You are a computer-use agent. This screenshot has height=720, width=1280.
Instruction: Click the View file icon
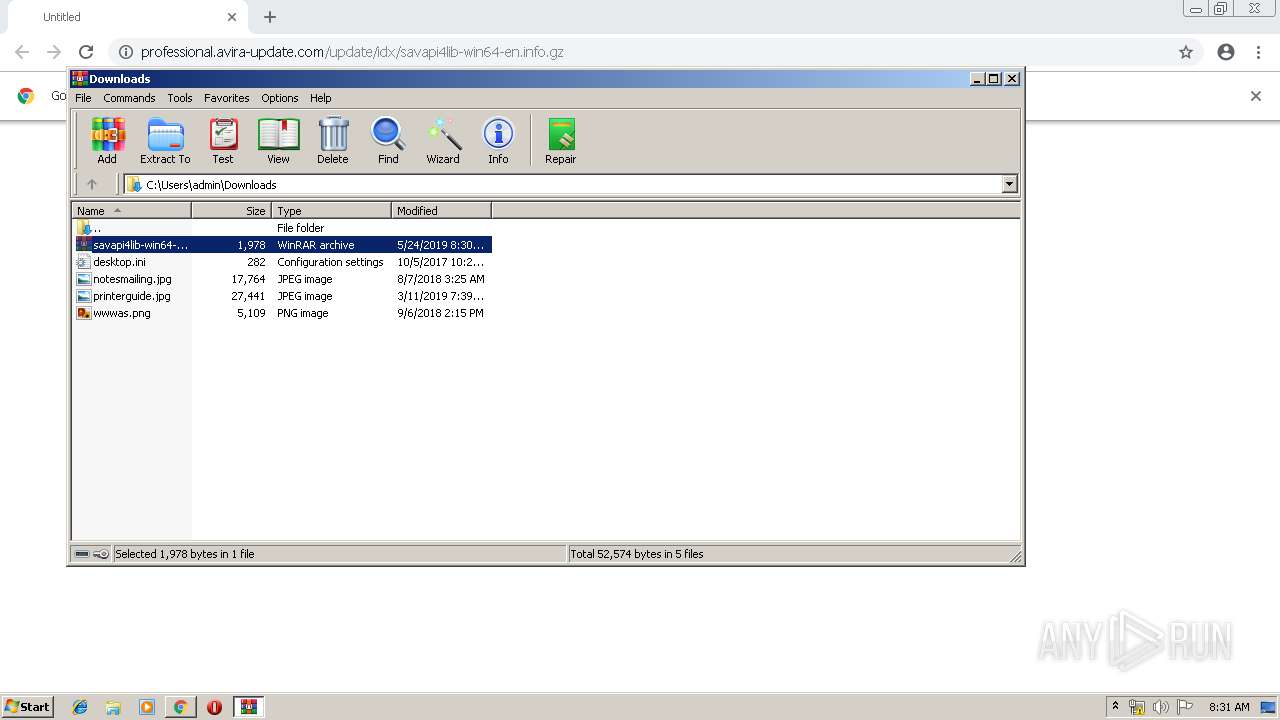click(x=278, y=140)
